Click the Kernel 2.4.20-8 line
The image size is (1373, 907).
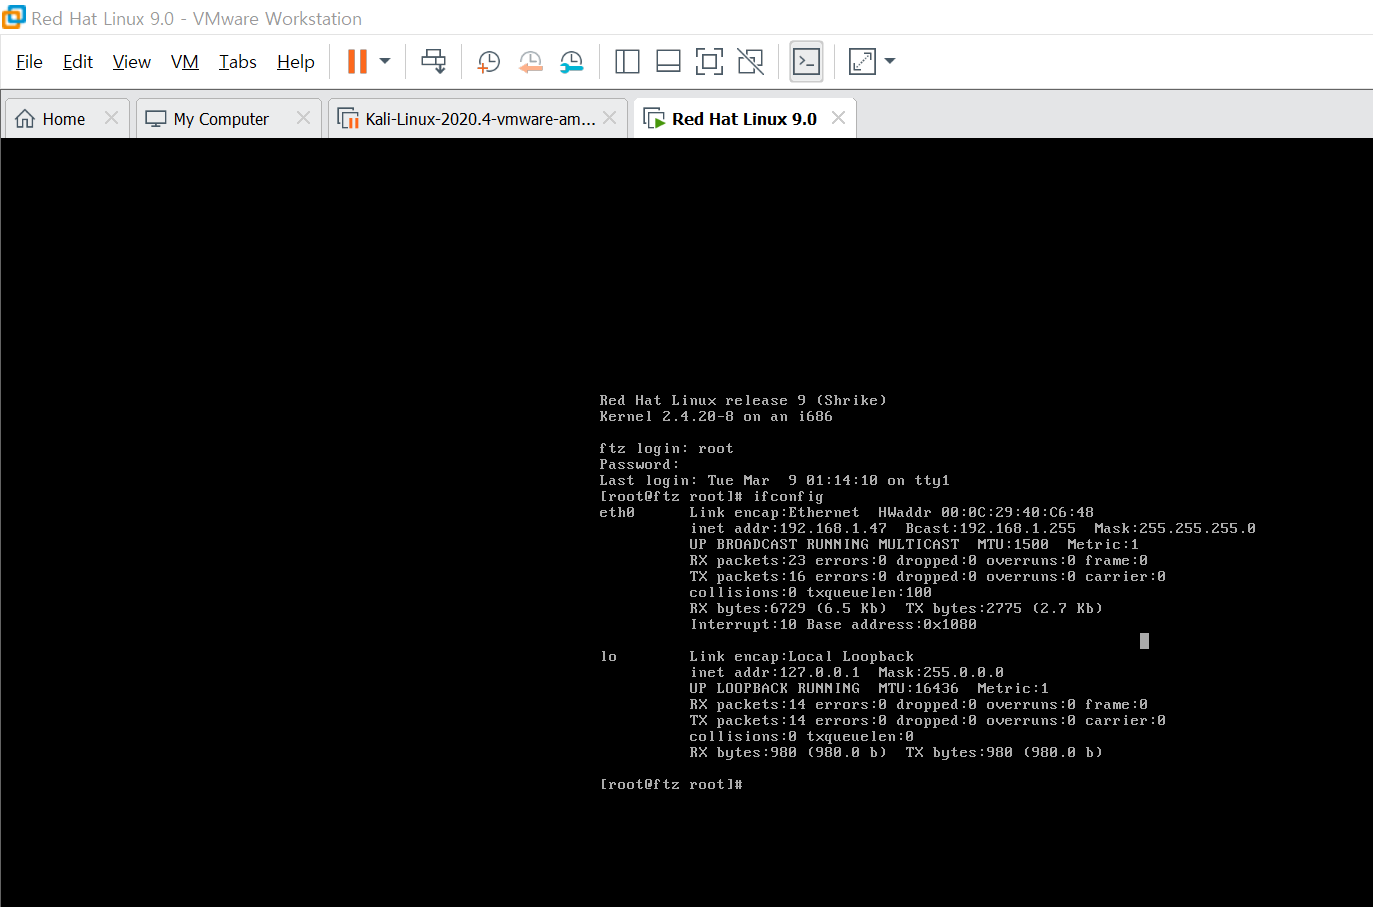(716, 417)
